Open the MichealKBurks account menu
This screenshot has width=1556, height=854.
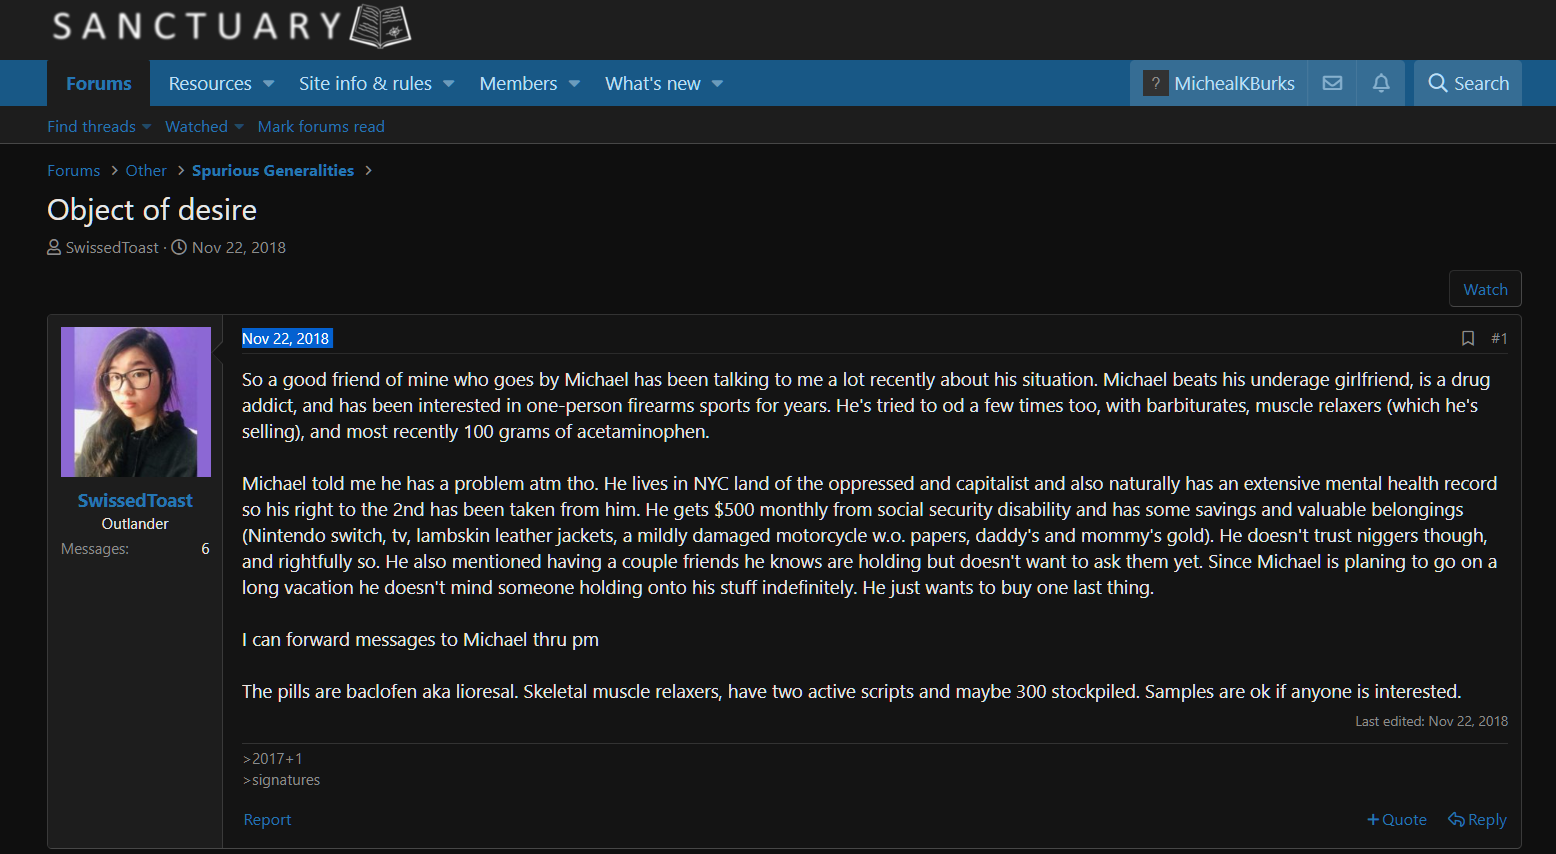[1219, 83]
